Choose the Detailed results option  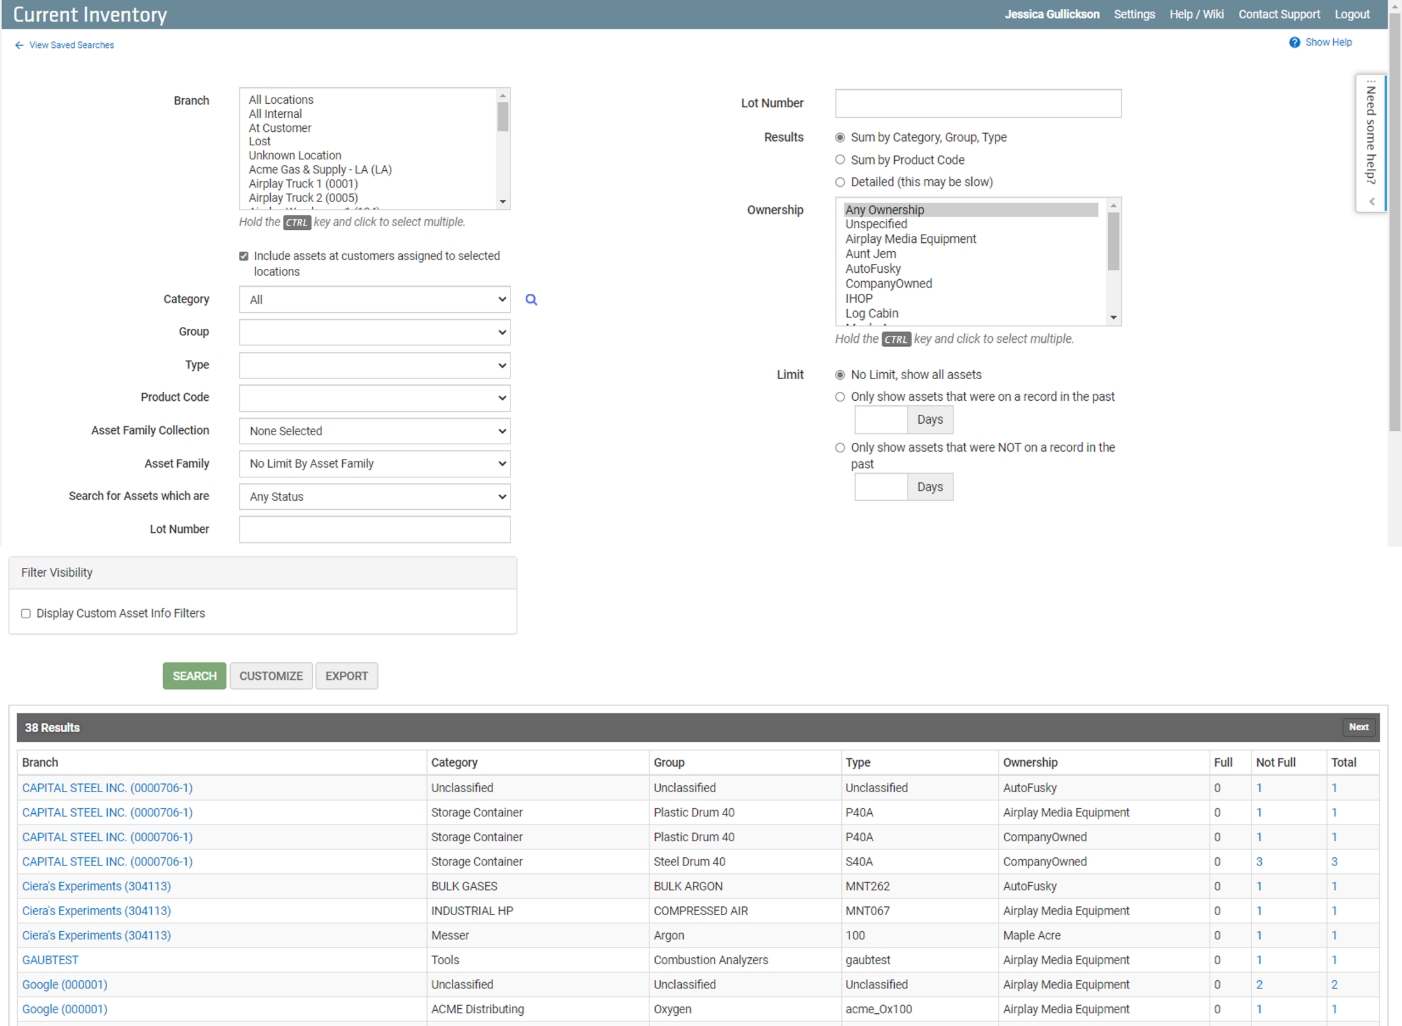point(840,182)
